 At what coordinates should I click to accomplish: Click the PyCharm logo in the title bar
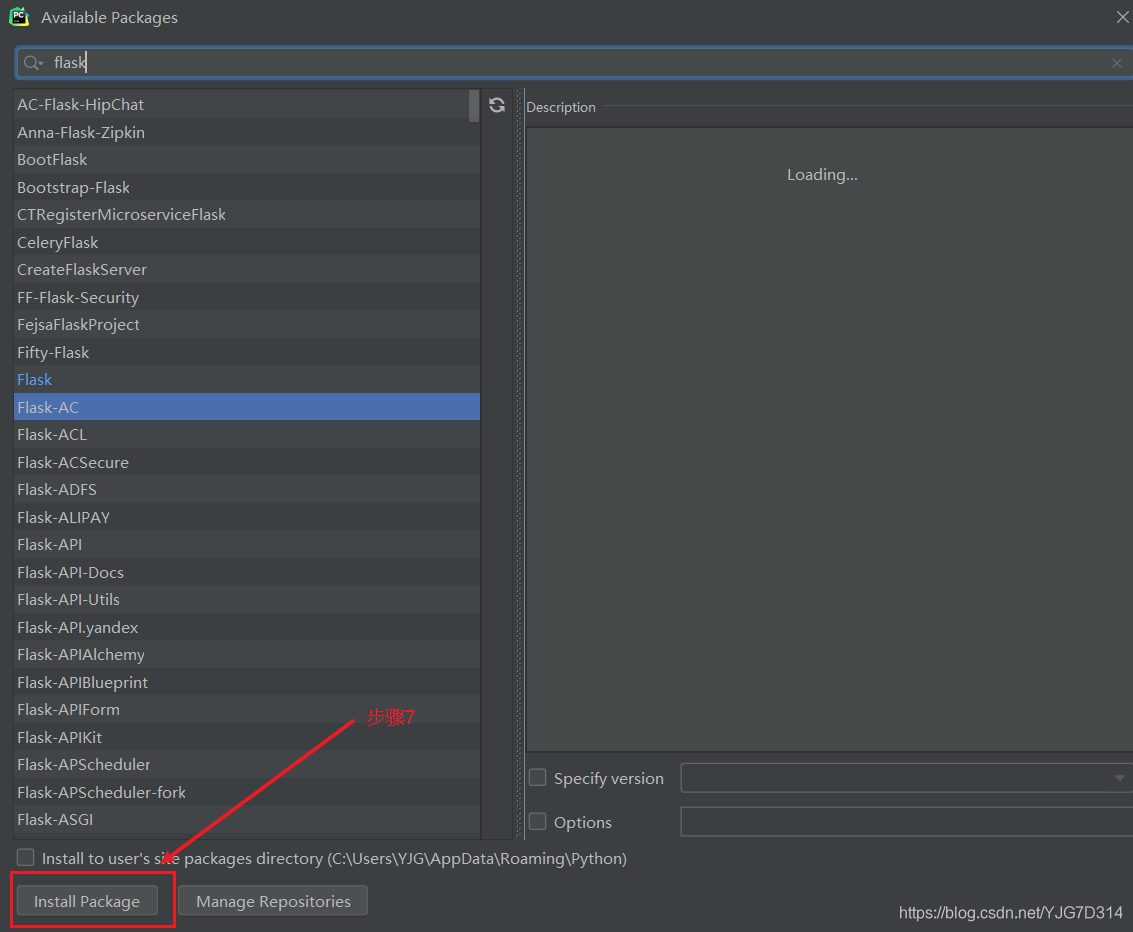20,17
